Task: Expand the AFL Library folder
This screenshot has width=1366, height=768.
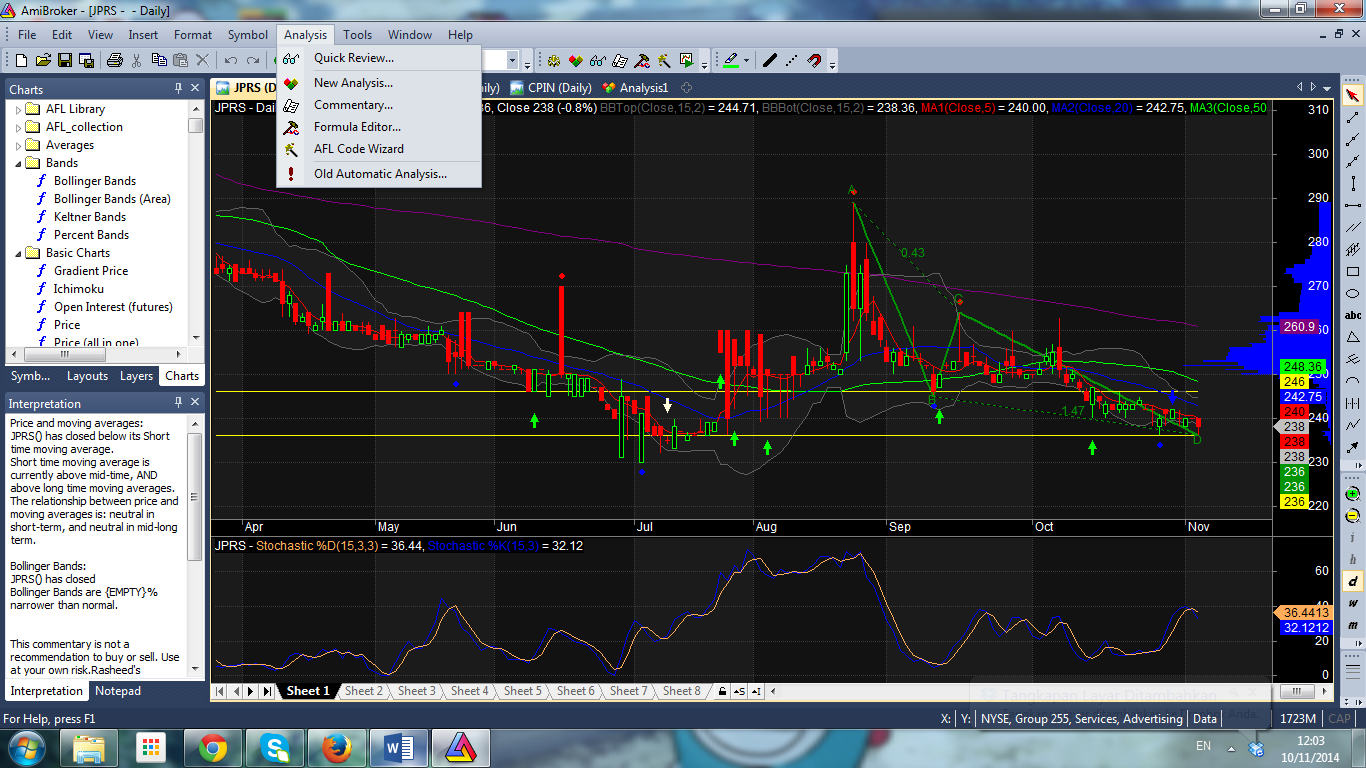Action: click(18, 109)
